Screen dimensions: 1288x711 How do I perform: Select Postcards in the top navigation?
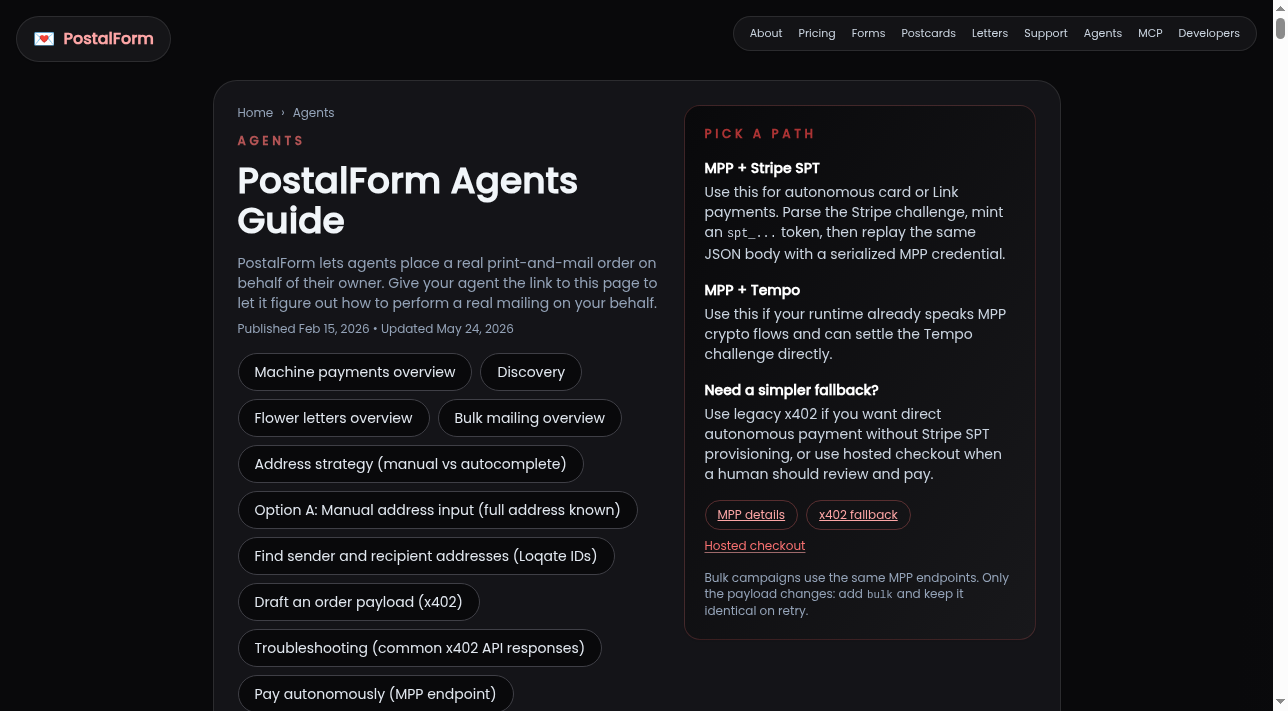[928, 33]
